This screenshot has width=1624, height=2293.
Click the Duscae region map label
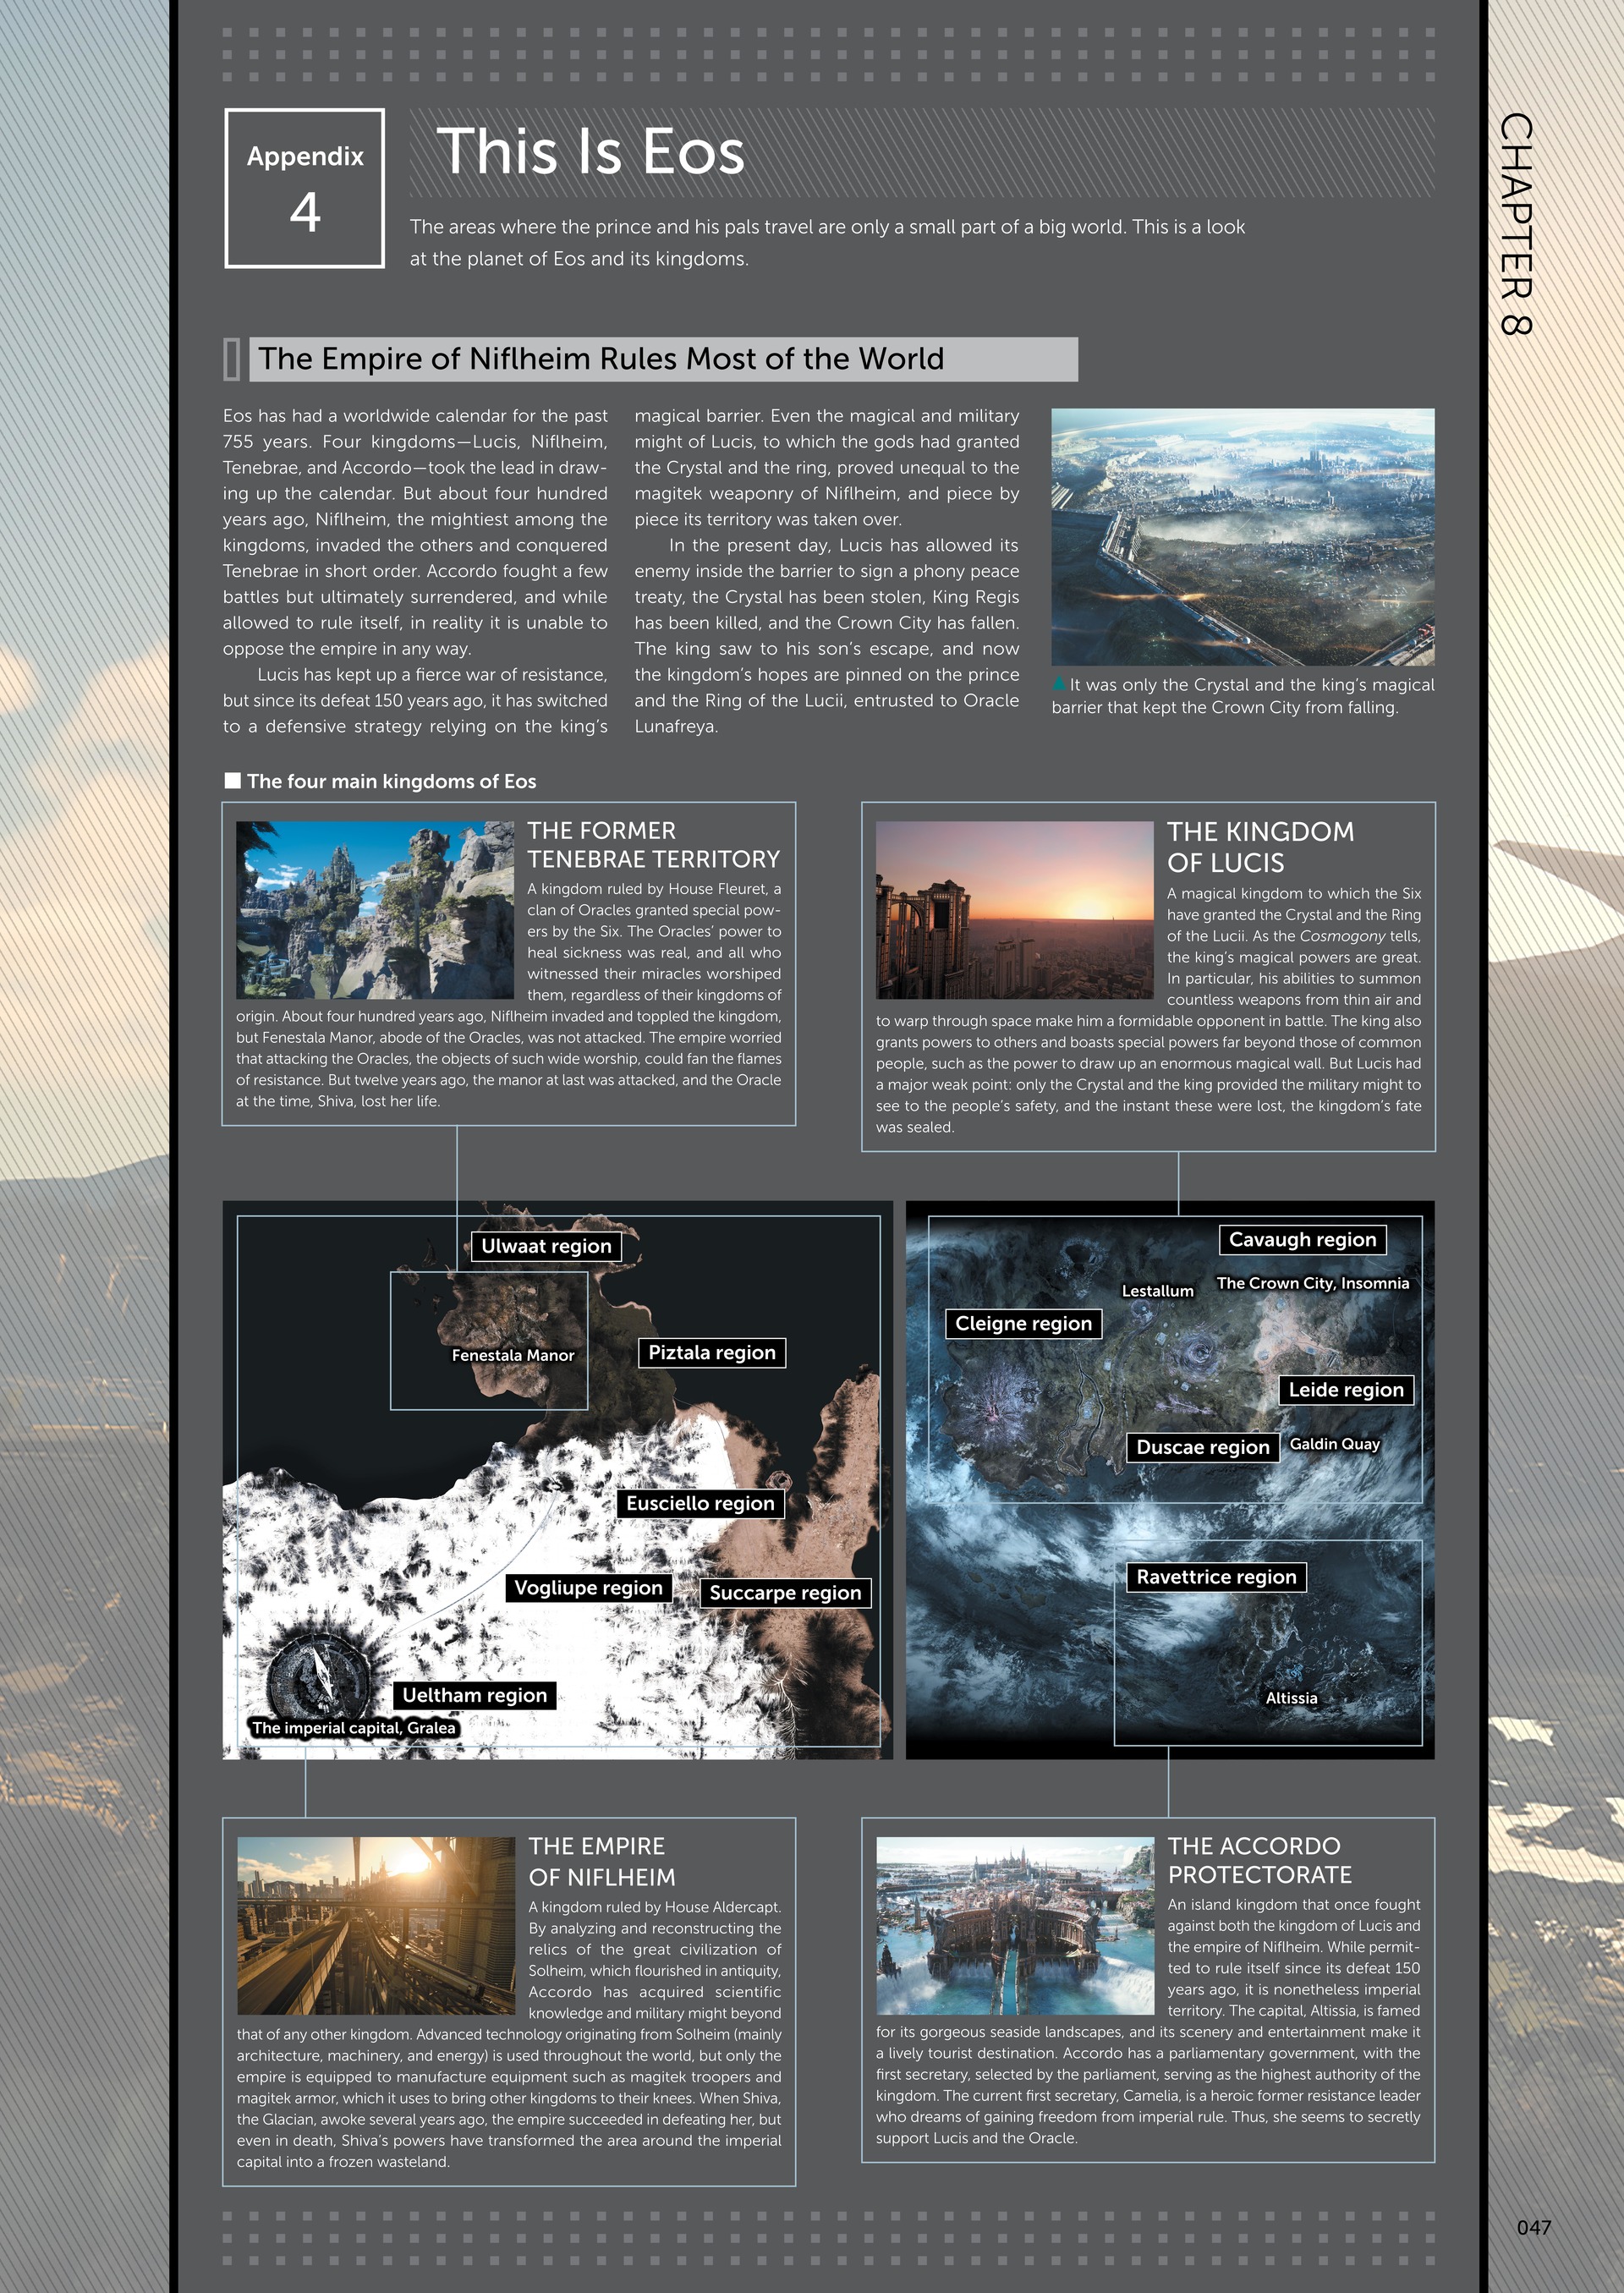click(1203, 1447)
